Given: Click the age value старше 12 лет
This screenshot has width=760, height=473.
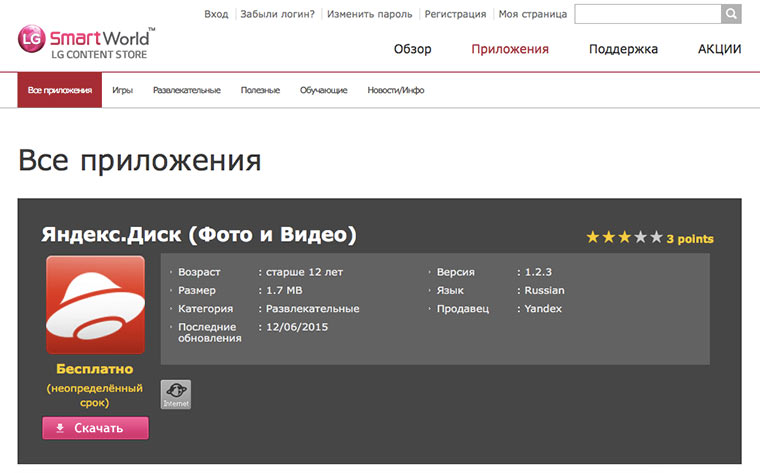Looking at the screenshot, I should 304,272.
